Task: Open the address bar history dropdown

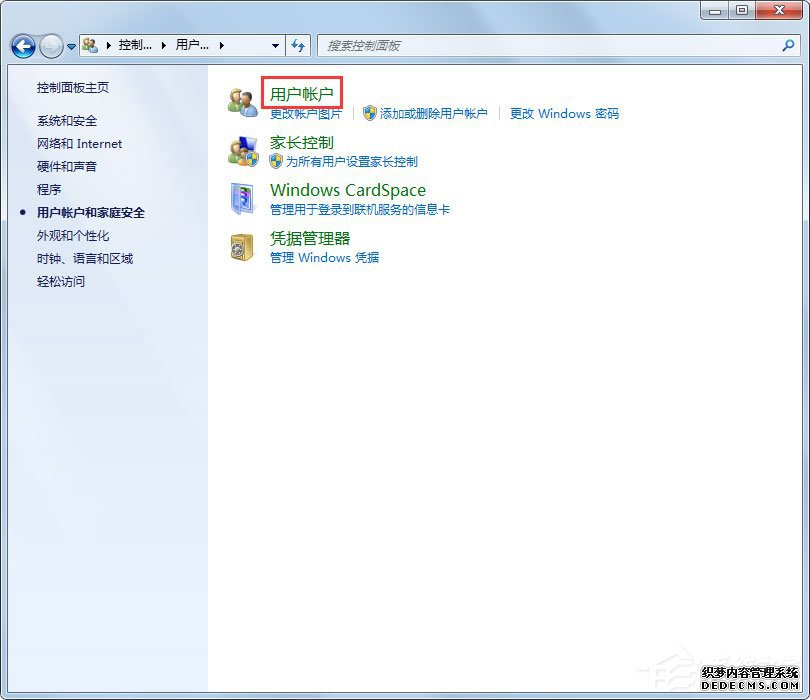Action: 275,45
